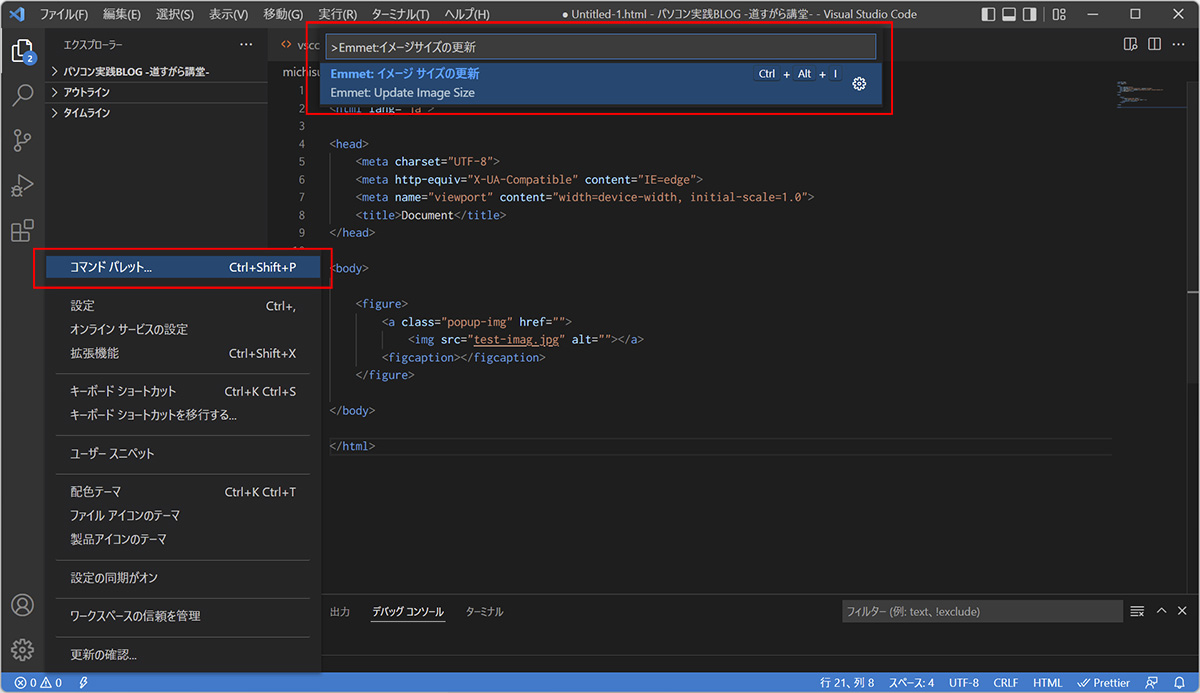
Task: Close the bottom panel with the X icon
Action: coord(1182,611)
